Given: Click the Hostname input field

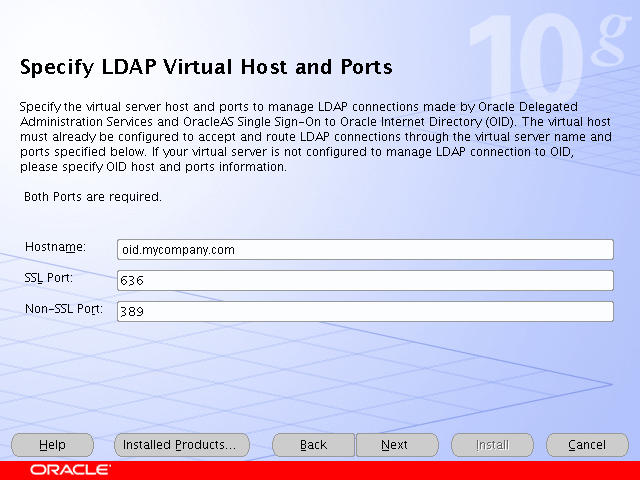Looking at the screenshot, I should [x=365, y=249].
